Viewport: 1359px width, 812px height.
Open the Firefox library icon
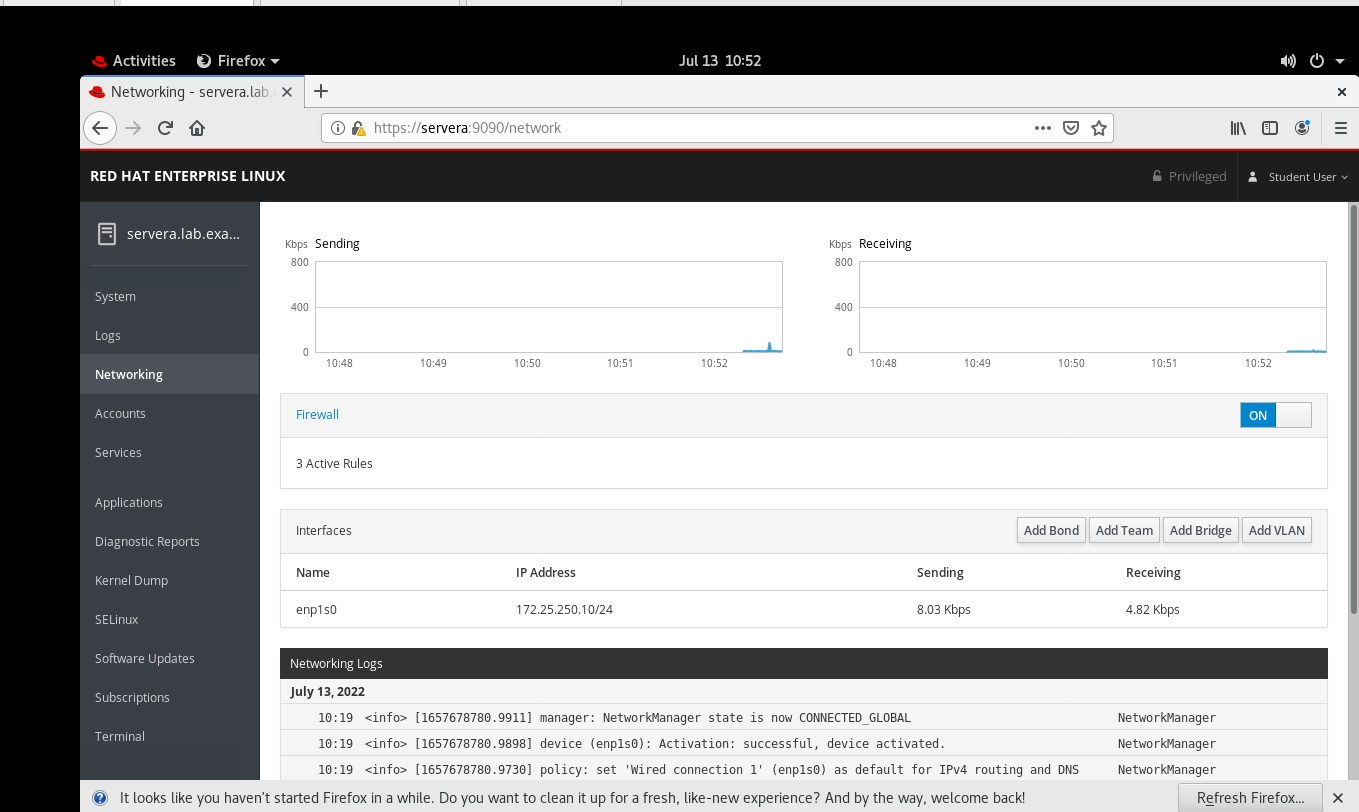1238,128
